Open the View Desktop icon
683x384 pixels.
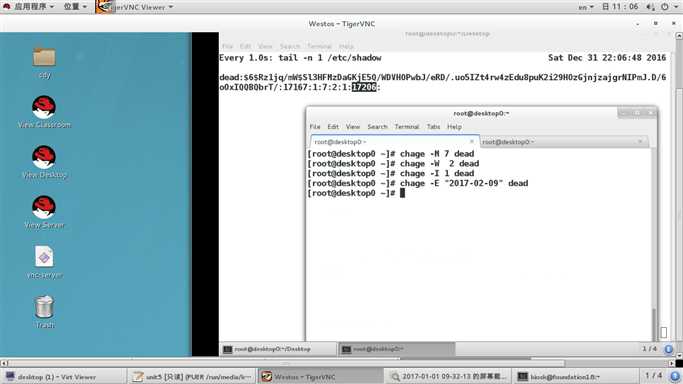point(44,162)
